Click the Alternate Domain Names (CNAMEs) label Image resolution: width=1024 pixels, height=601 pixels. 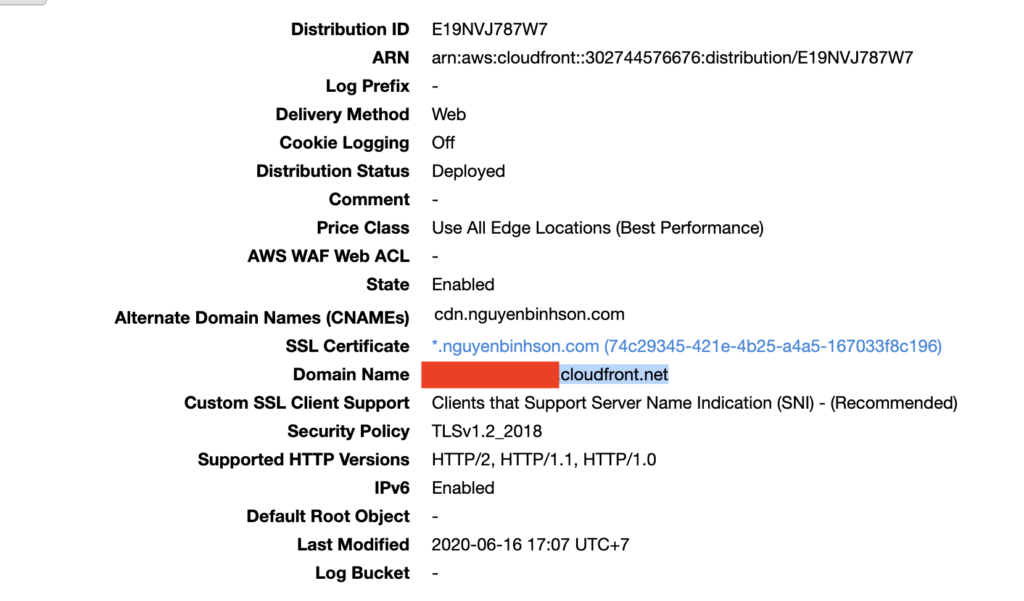pyautogui.click(x=262, y=318)
